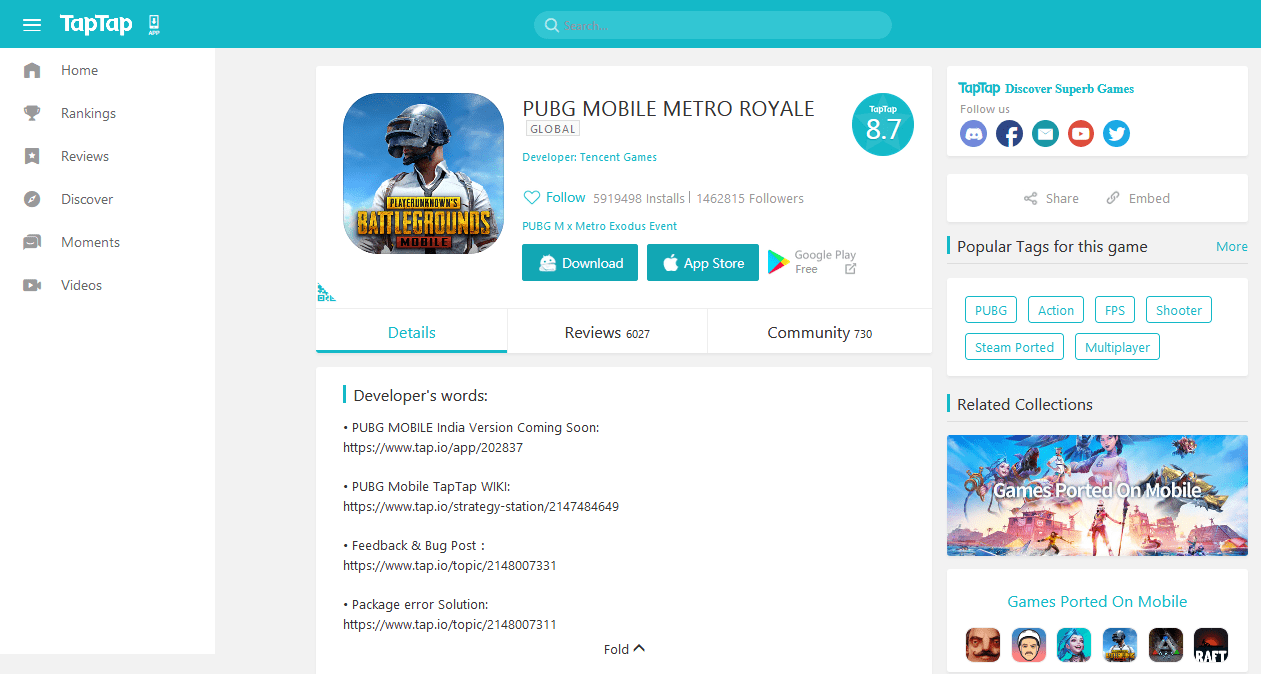Open the topic/2148007311 package error link
The image size is (1261, 674).
(x=450, y=625)
